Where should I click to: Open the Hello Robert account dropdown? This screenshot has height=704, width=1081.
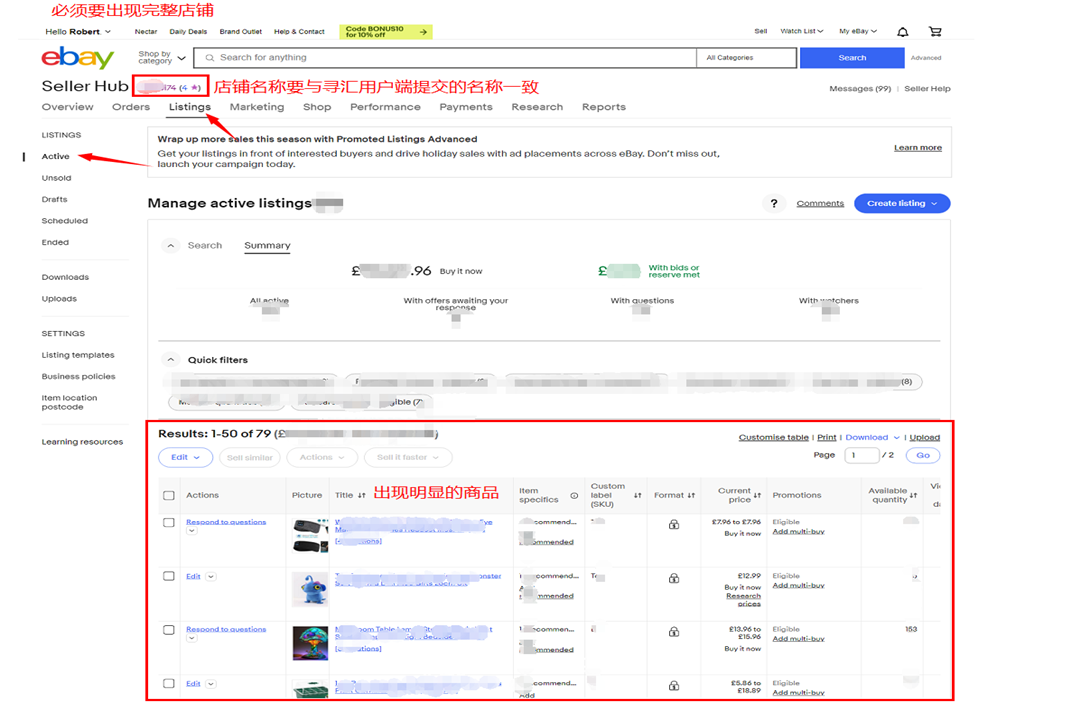point(78,32)
